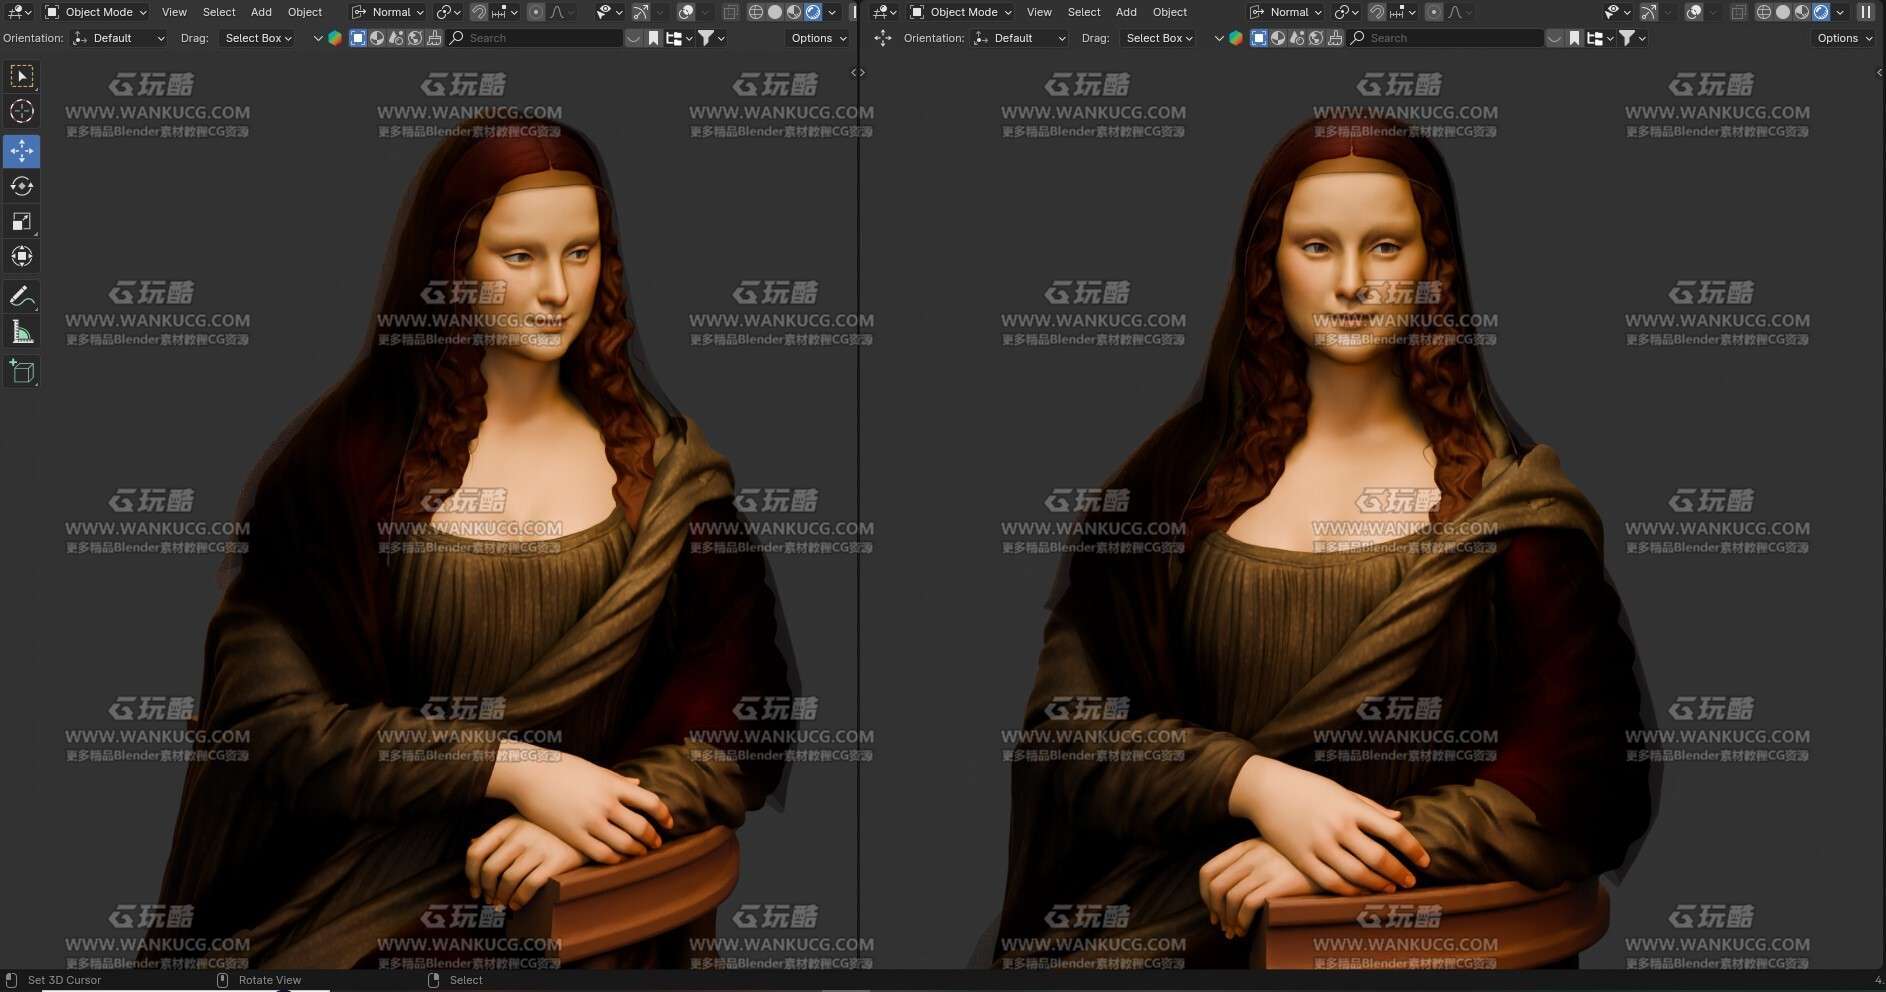Select the Add Cube tool
1886x992 pixels.
[x=21, y=371]
